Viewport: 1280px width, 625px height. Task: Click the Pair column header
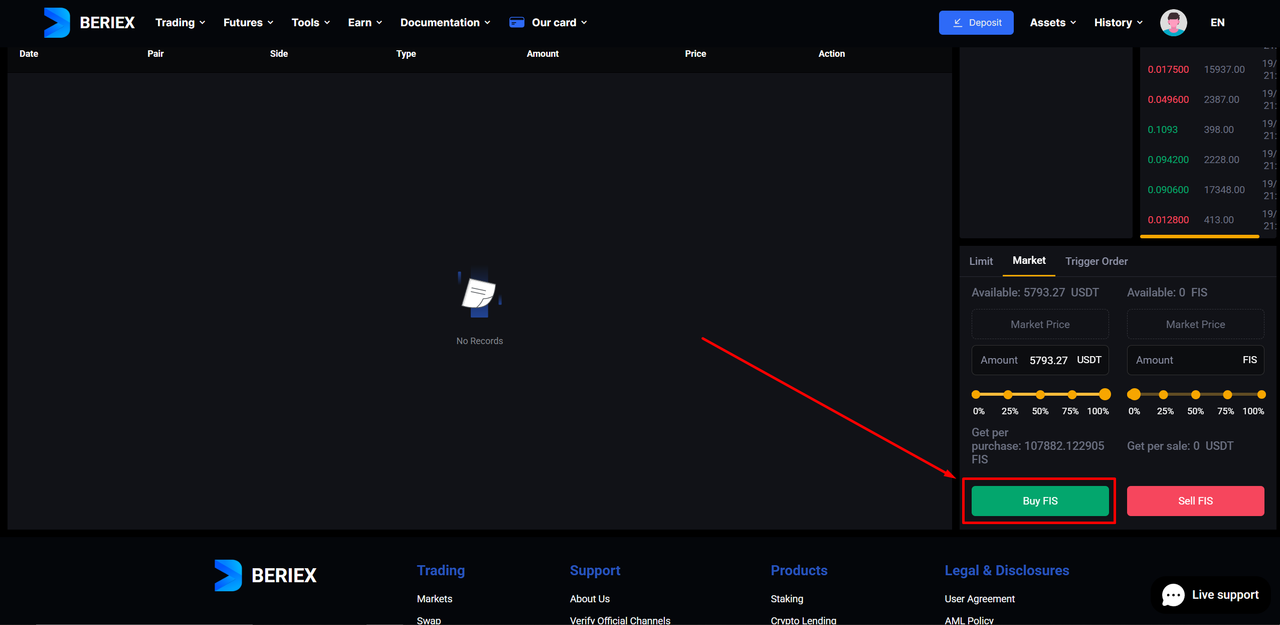[155, 54]
